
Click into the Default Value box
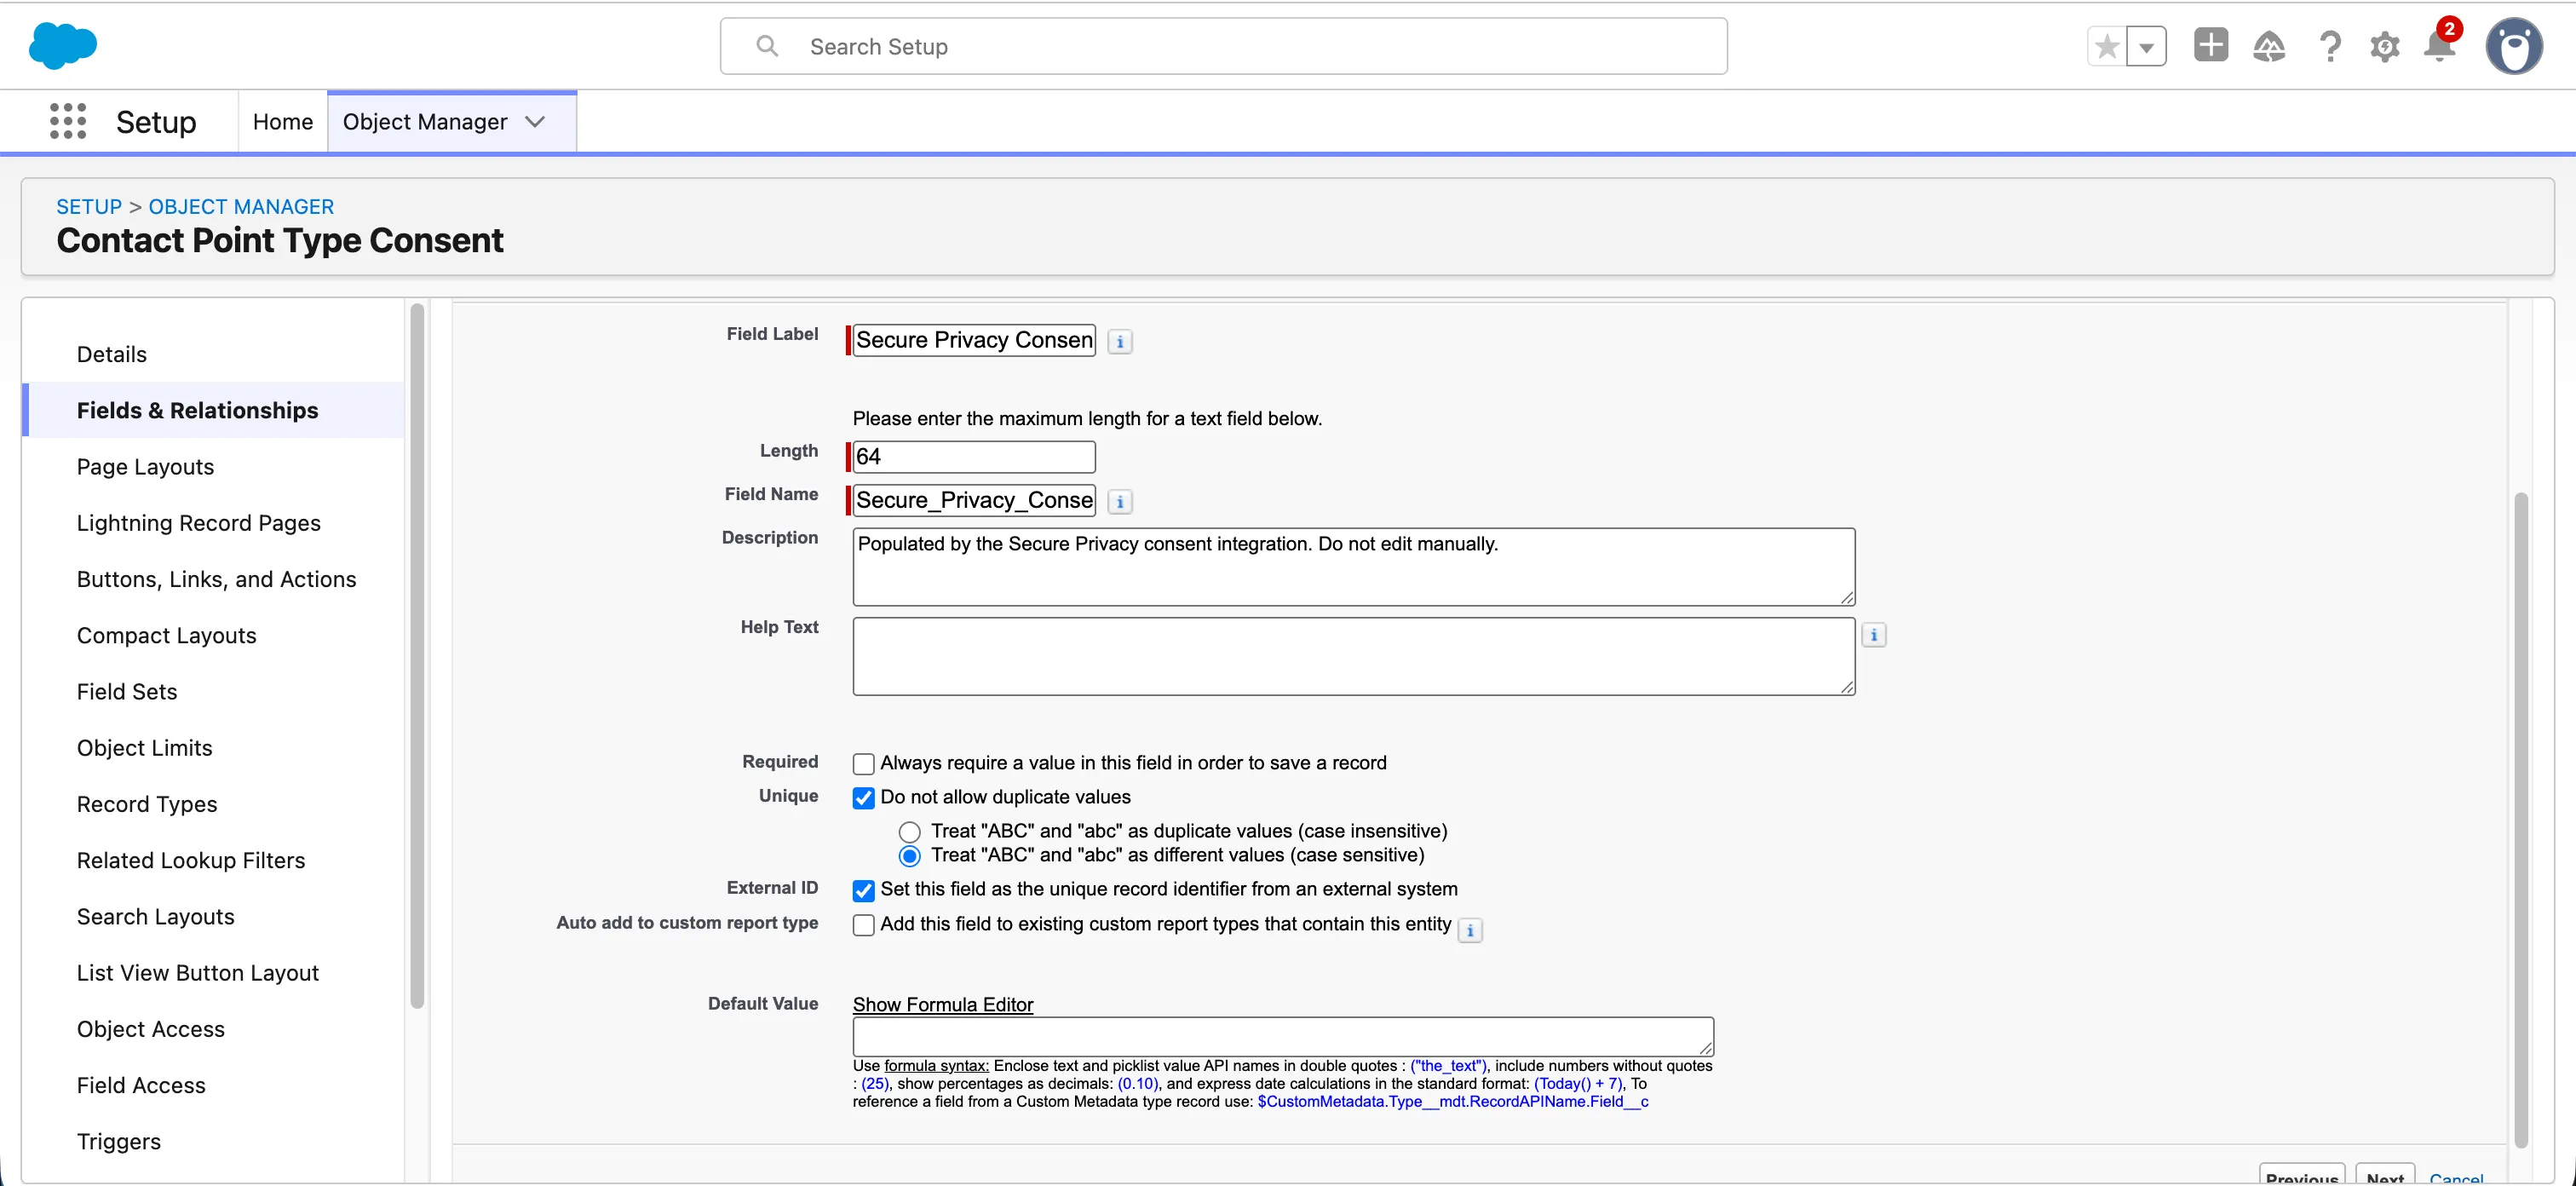pyautogui.click(x=1283, y=1037)
